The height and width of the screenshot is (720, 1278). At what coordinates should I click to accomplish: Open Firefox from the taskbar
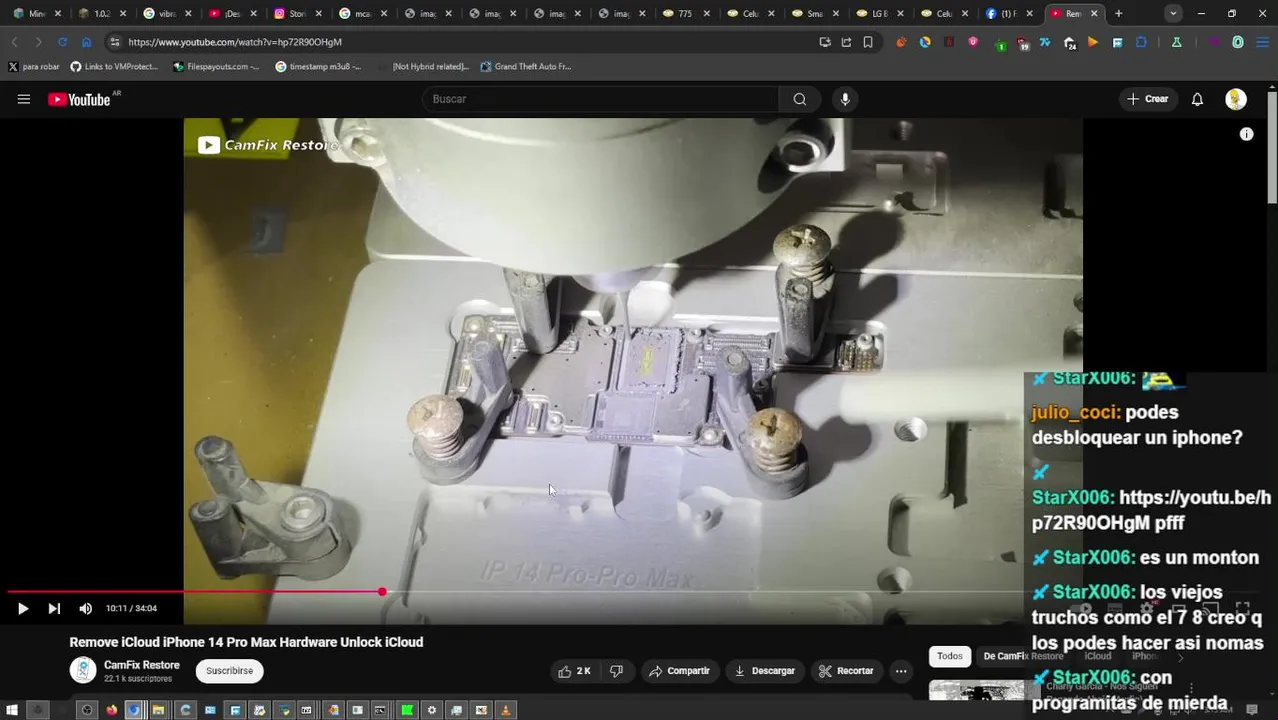tap(111, 710)
